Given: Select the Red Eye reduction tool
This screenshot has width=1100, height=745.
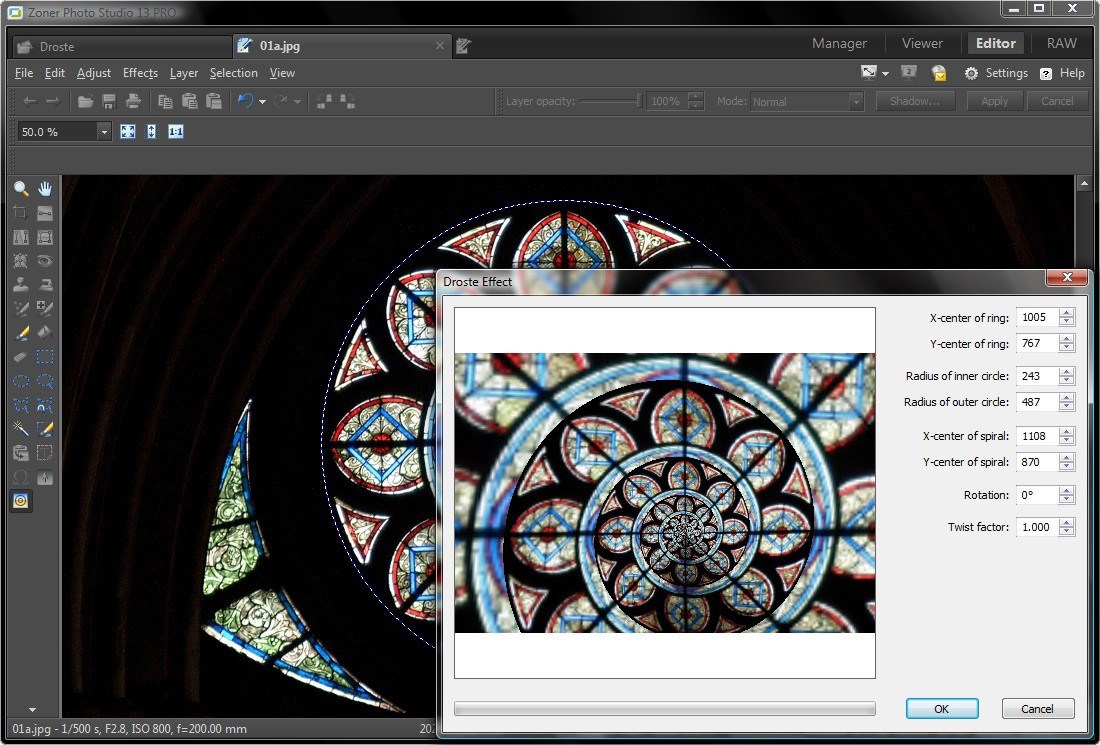Looking at the screenshot, I should [45, 261].
